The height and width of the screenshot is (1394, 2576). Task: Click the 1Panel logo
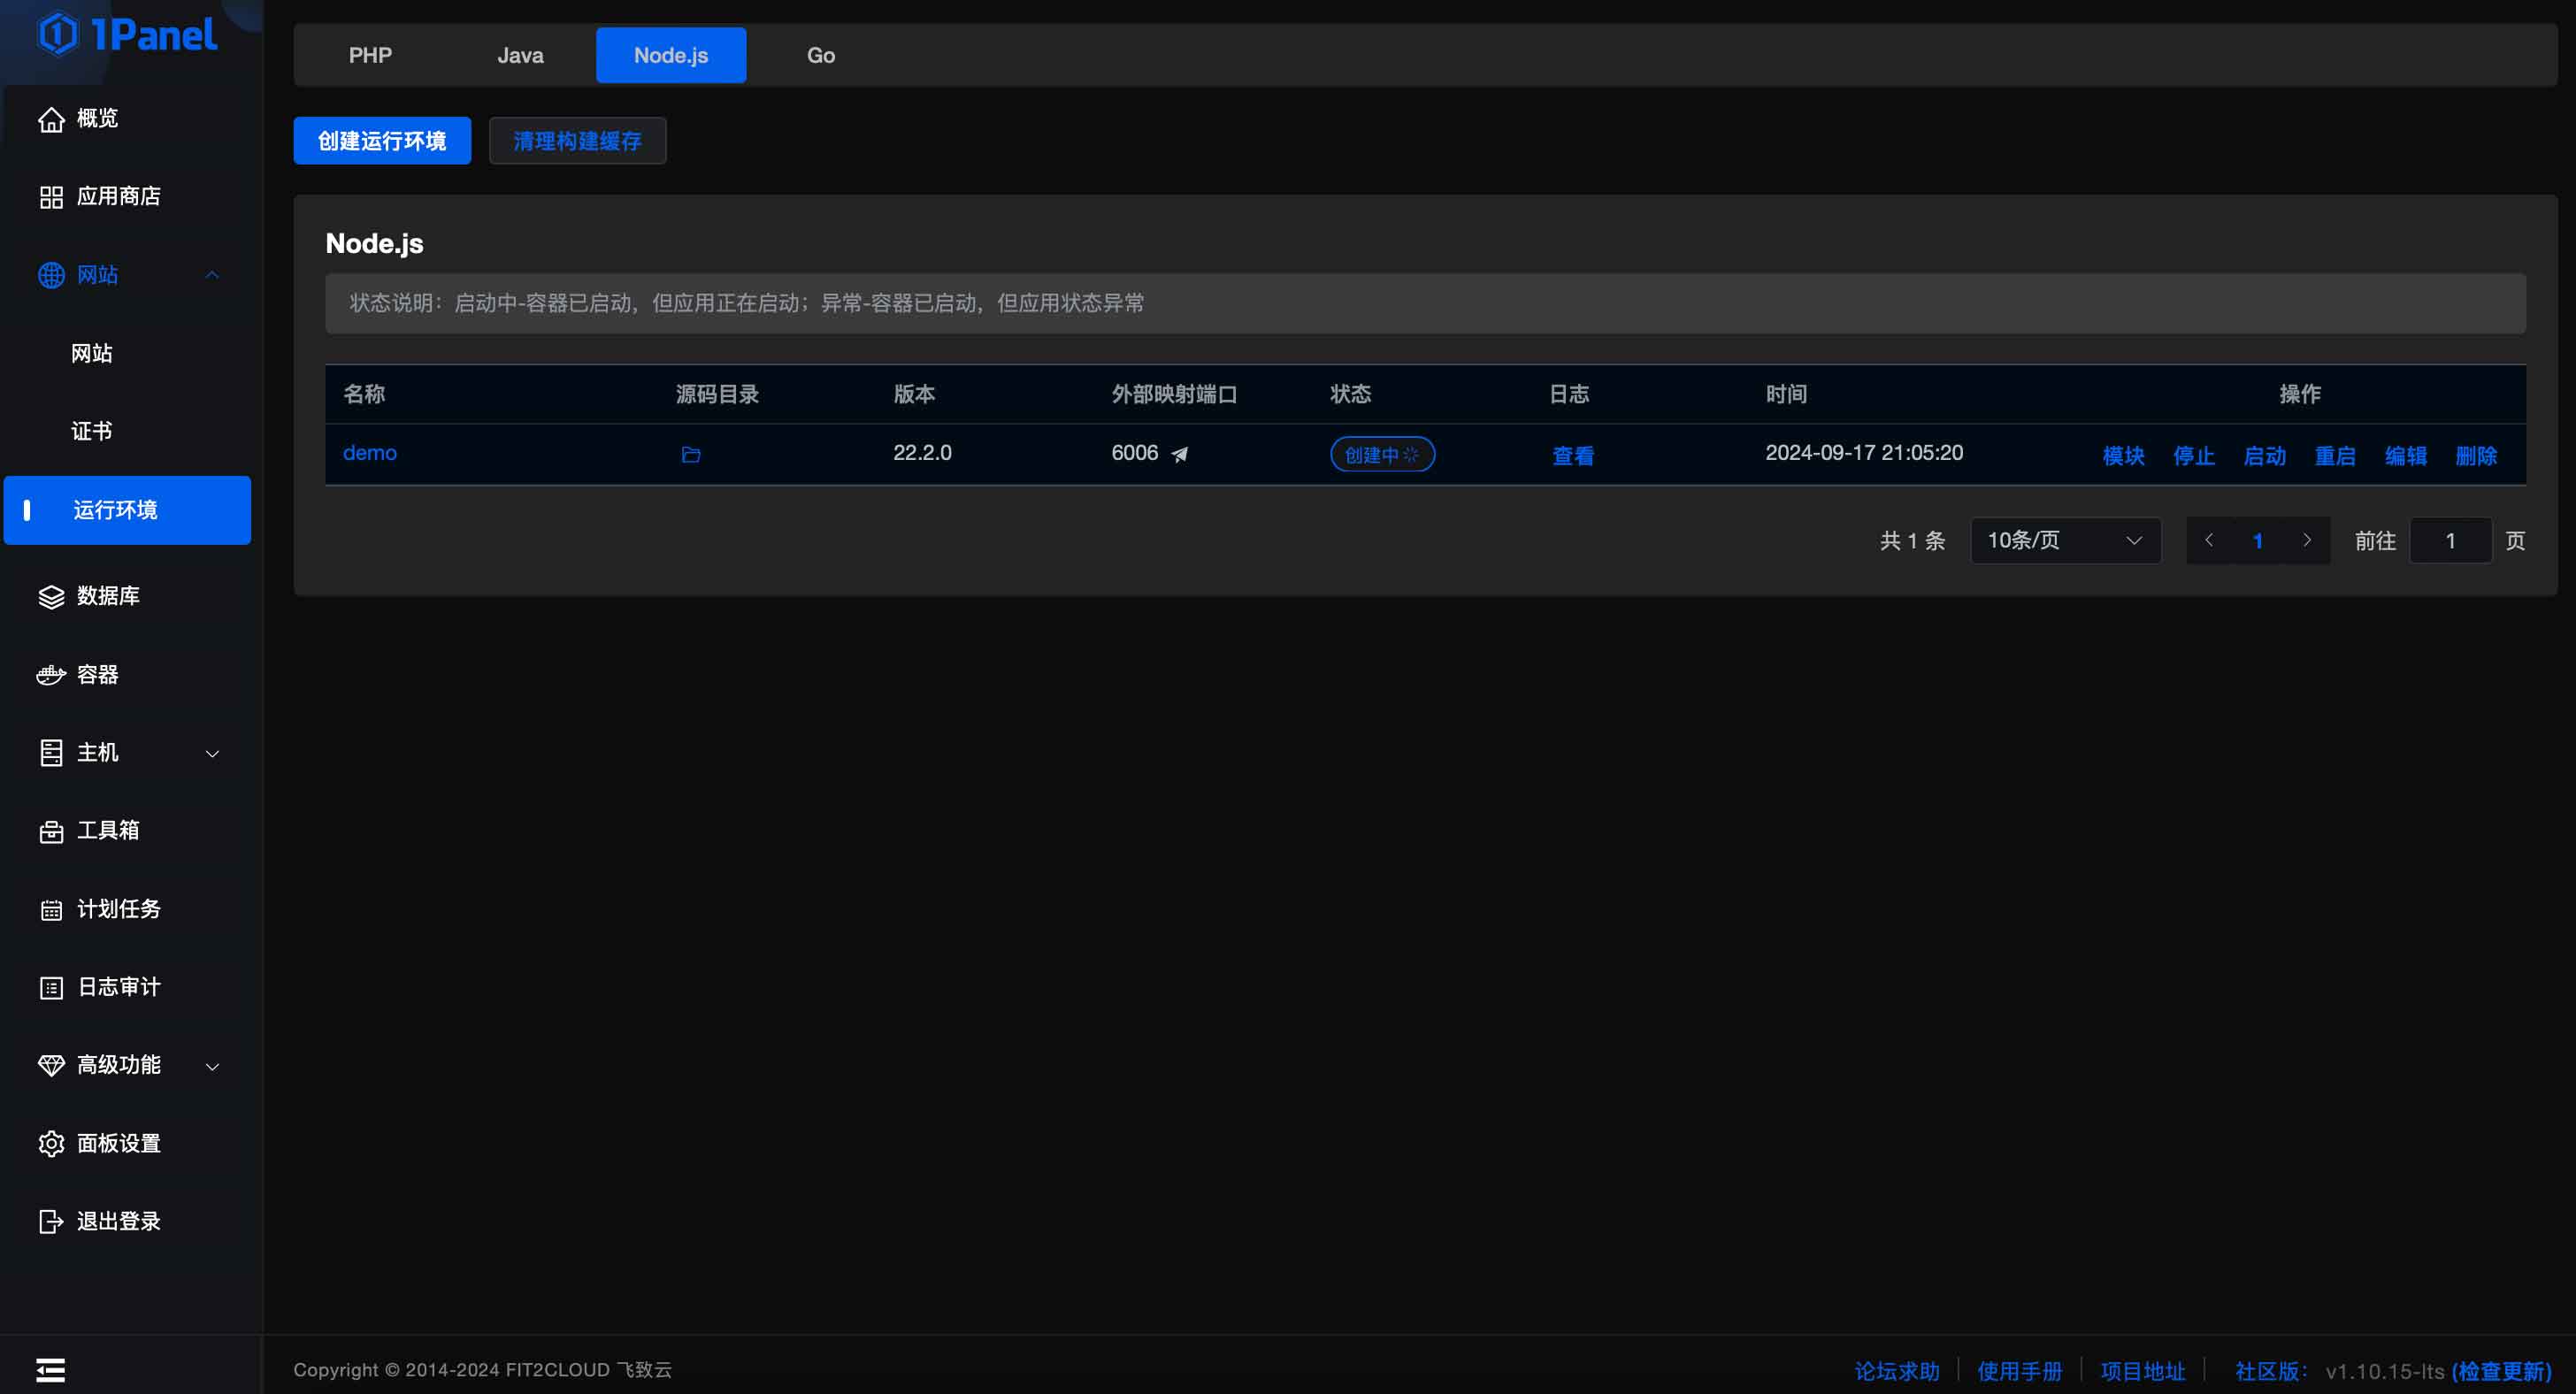tap(128, 34)
